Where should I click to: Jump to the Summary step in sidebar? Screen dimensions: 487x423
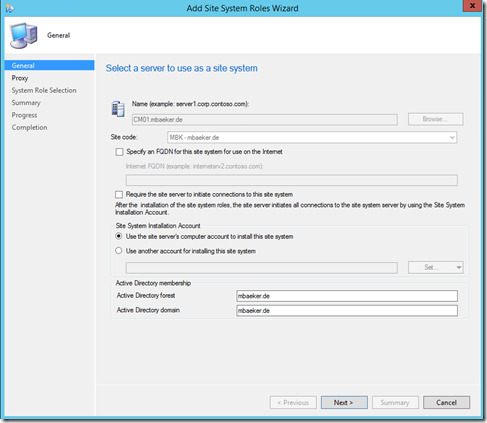coord(26,103)
